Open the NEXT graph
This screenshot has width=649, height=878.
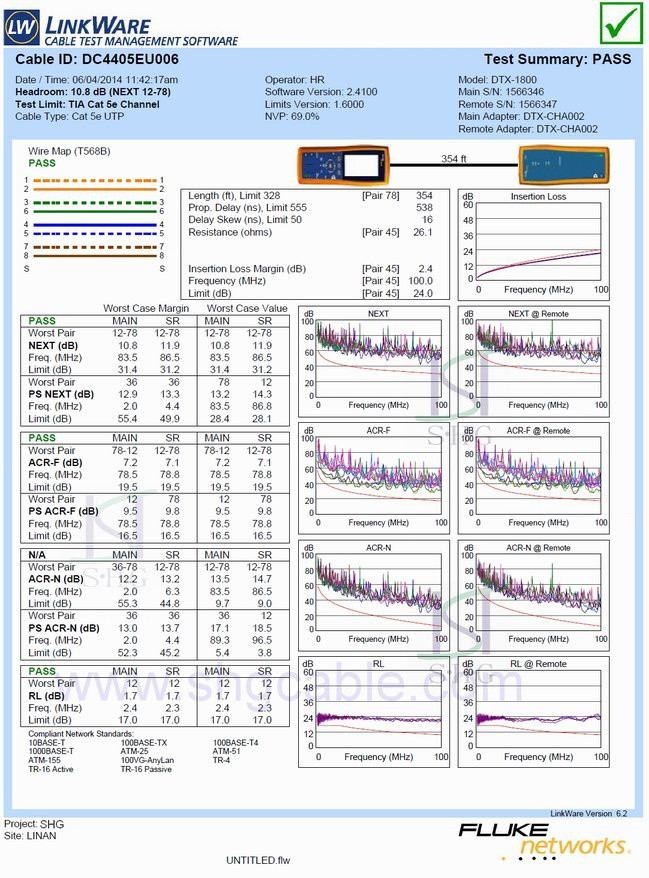pyautogui.click(x=374, y=361)
